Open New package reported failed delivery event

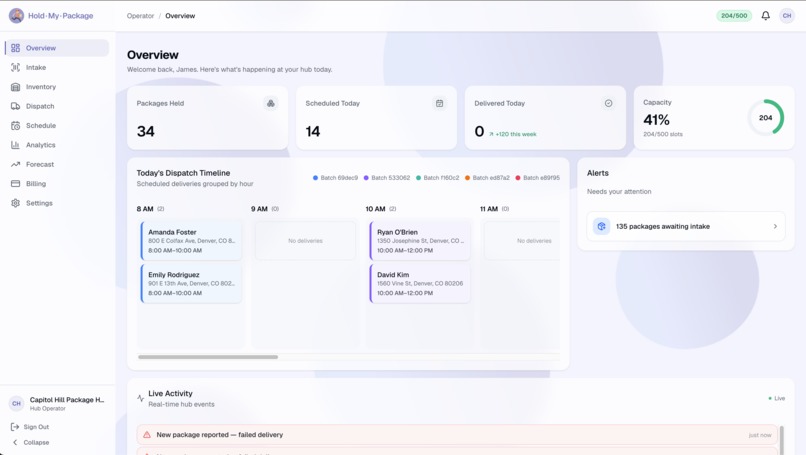tap(458, 434)
